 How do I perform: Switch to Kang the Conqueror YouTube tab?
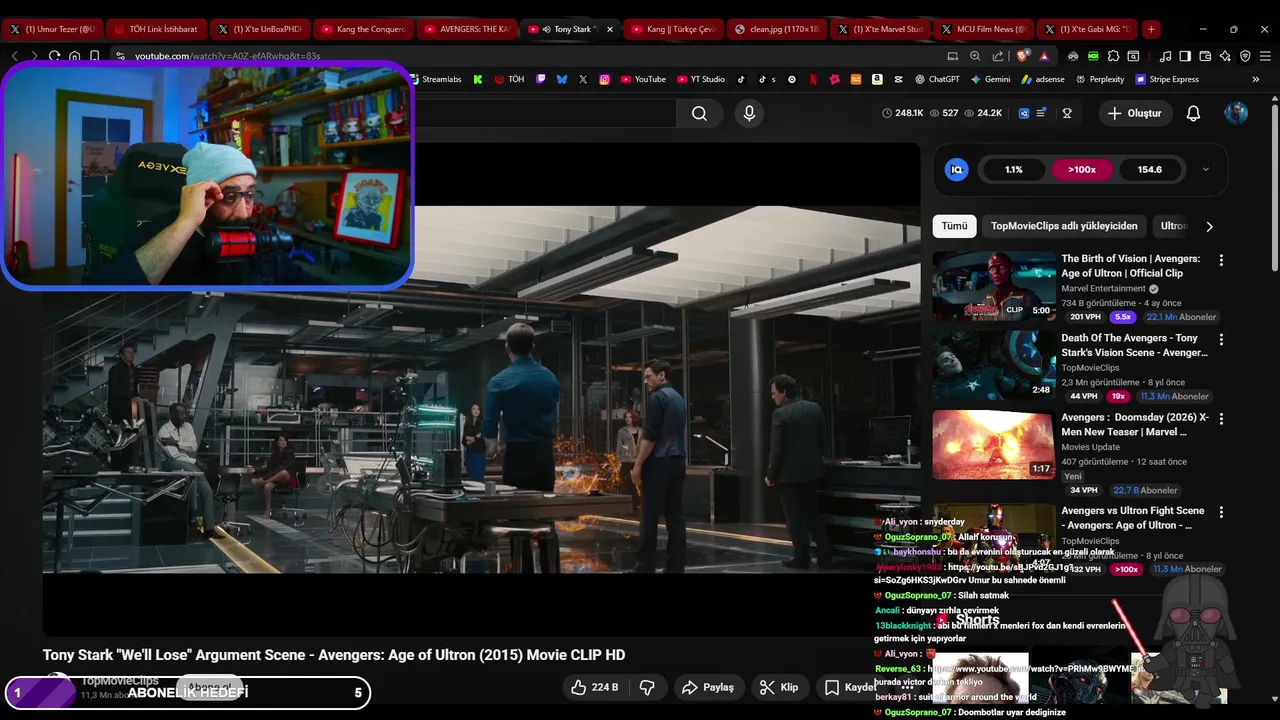point(362,29)
